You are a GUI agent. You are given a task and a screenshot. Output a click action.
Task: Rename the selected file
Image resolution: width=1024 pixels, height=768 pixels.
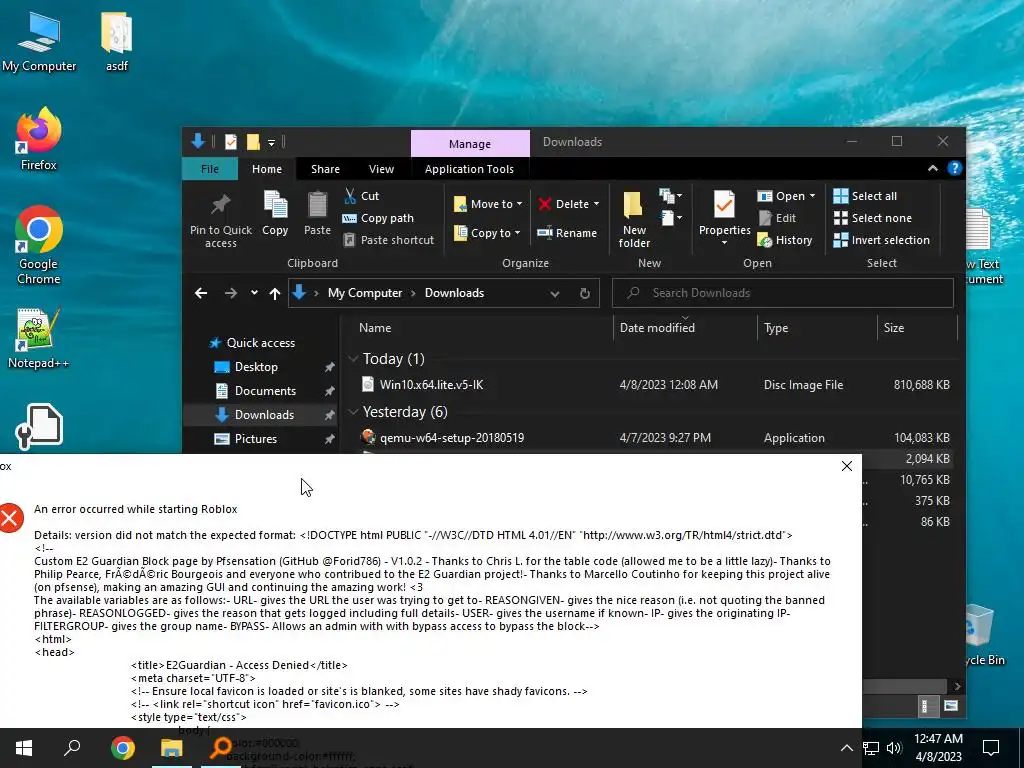pyautogui.click(x=567, y=232)
